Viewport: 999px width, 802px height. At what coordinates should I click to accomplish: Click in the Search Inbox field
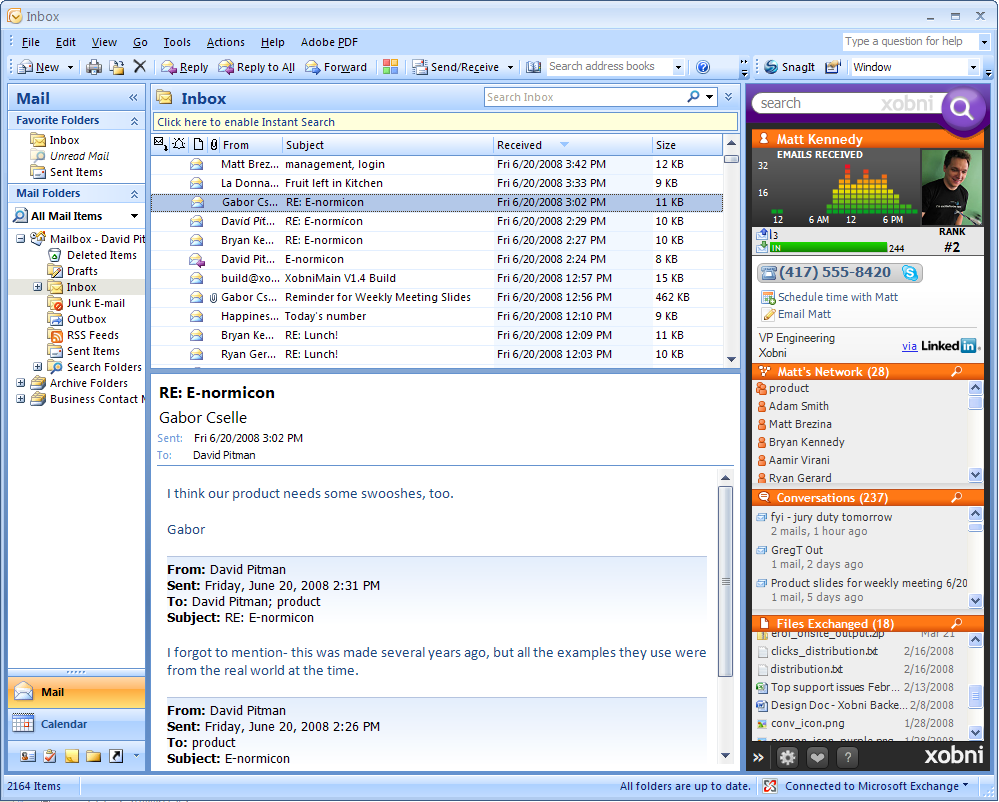coord(584,97)
